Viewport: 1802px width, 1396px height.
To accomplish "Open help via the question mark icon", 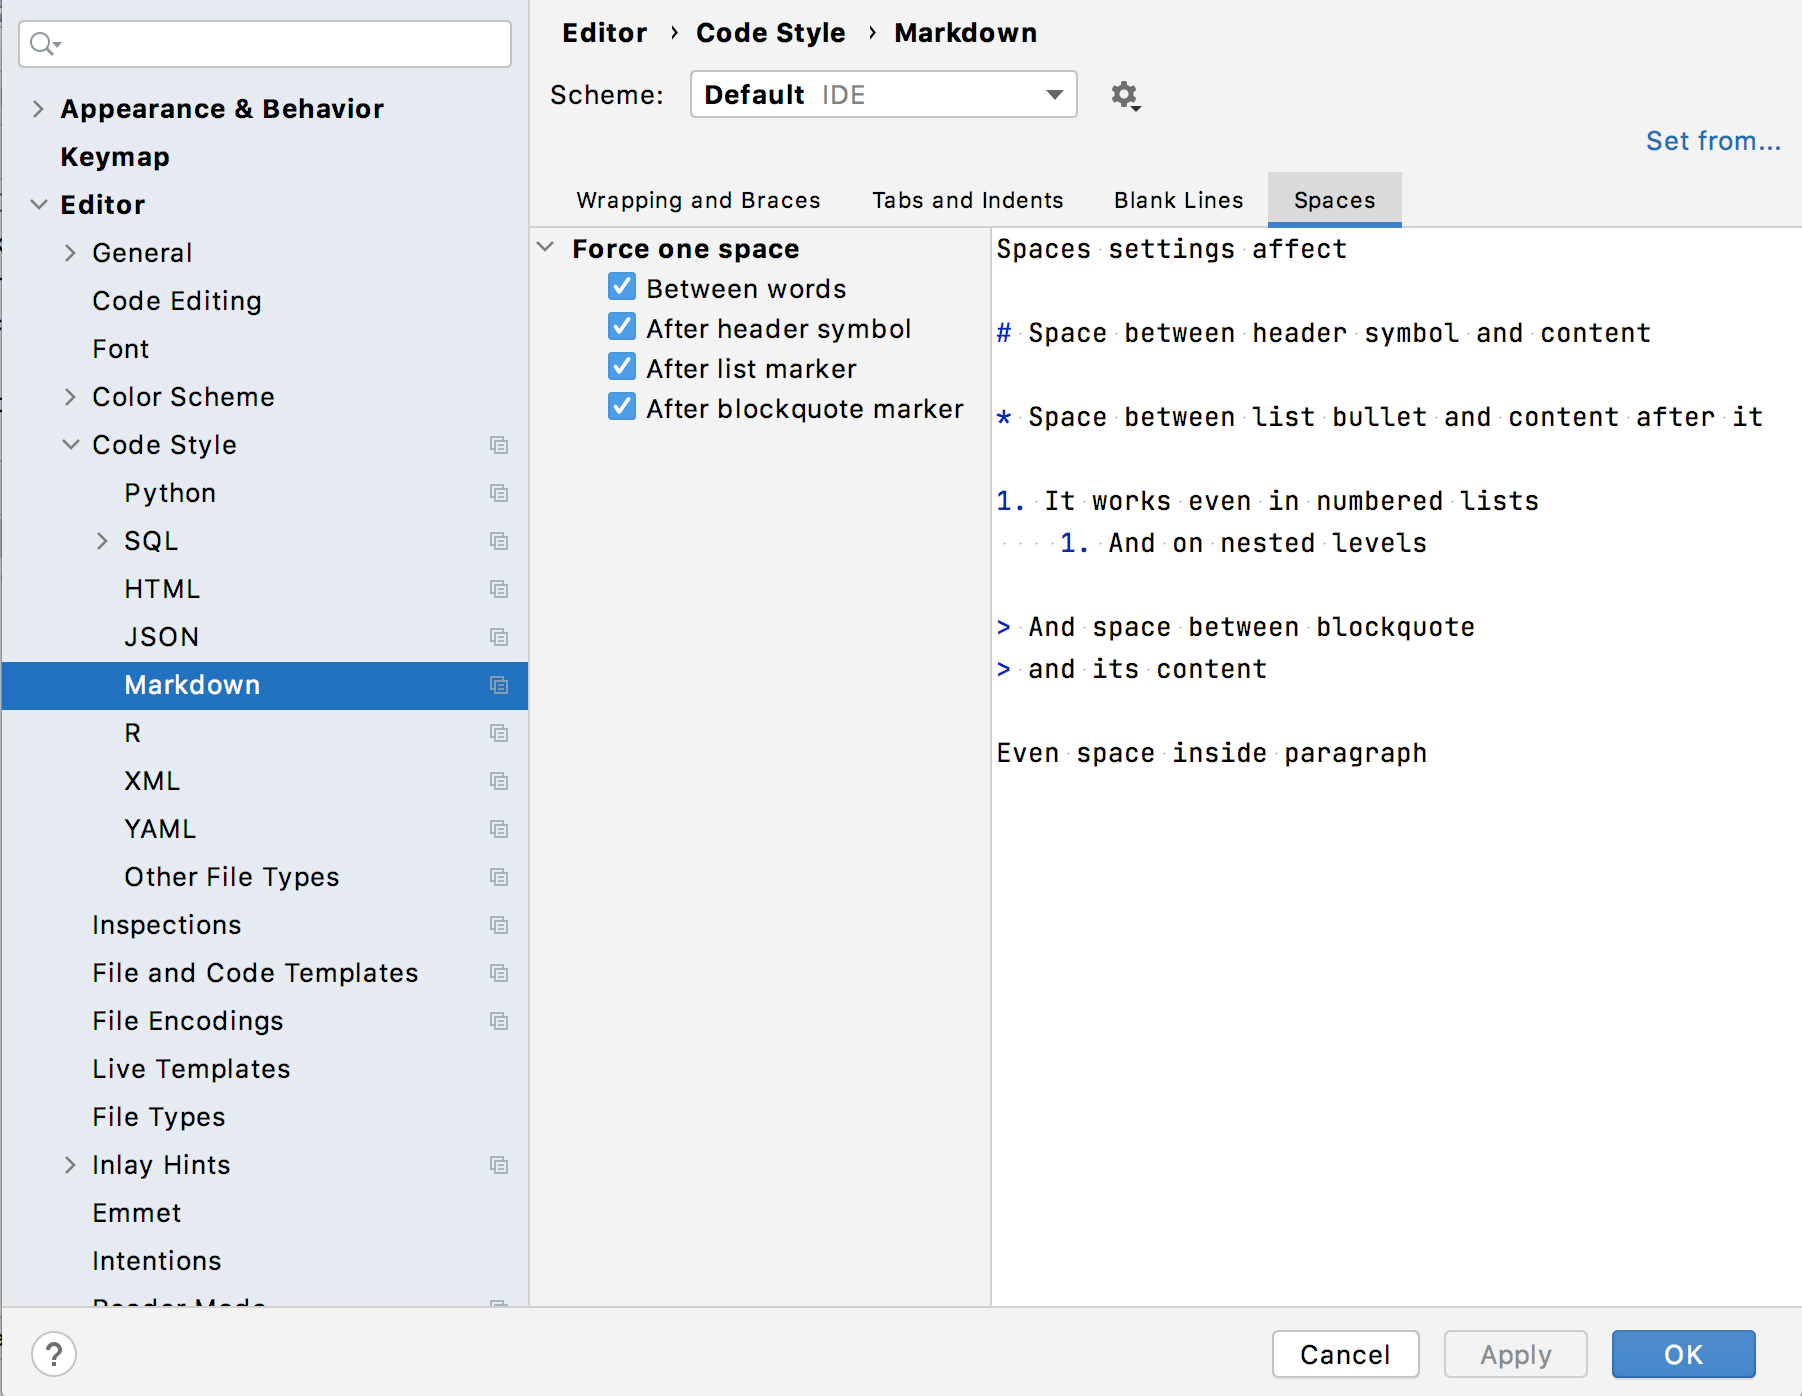I will pos(55,1354).
